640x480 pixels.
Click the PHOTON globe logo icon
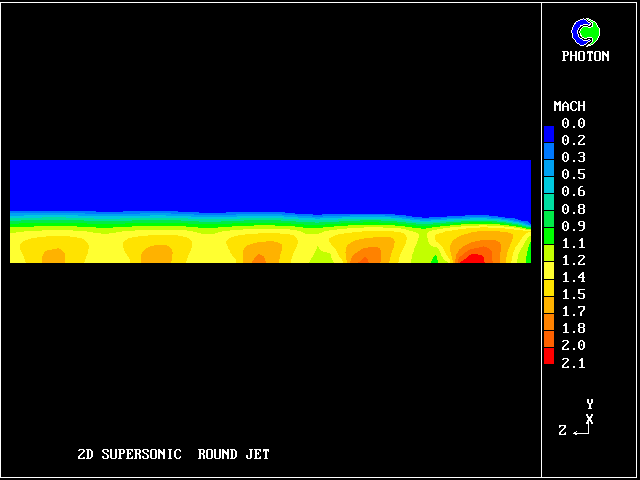tap(585, 33)
